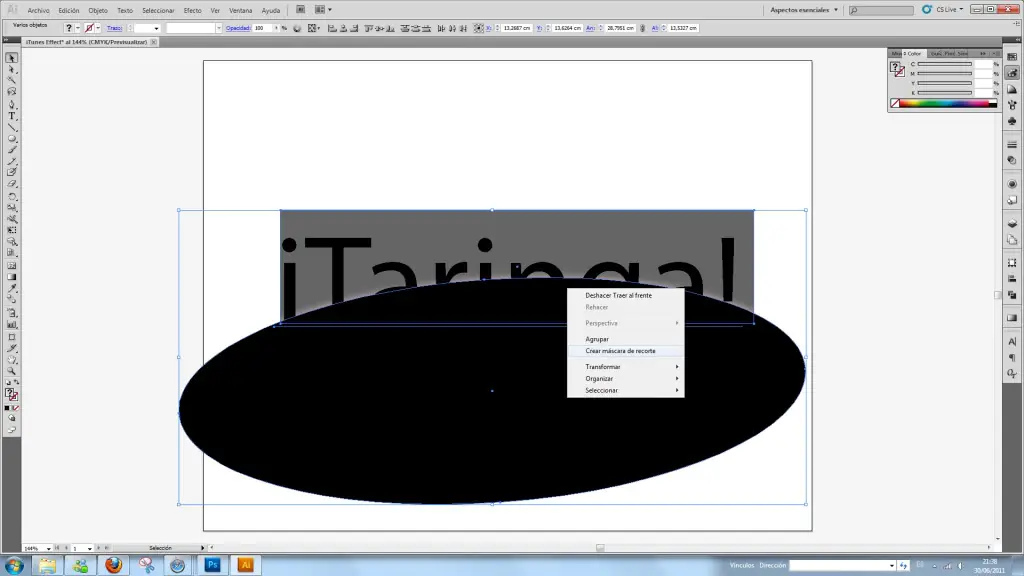Select the Eyedropper tool
The width and height of the screenshot is (1024, 576).
(x=12, y=288)
